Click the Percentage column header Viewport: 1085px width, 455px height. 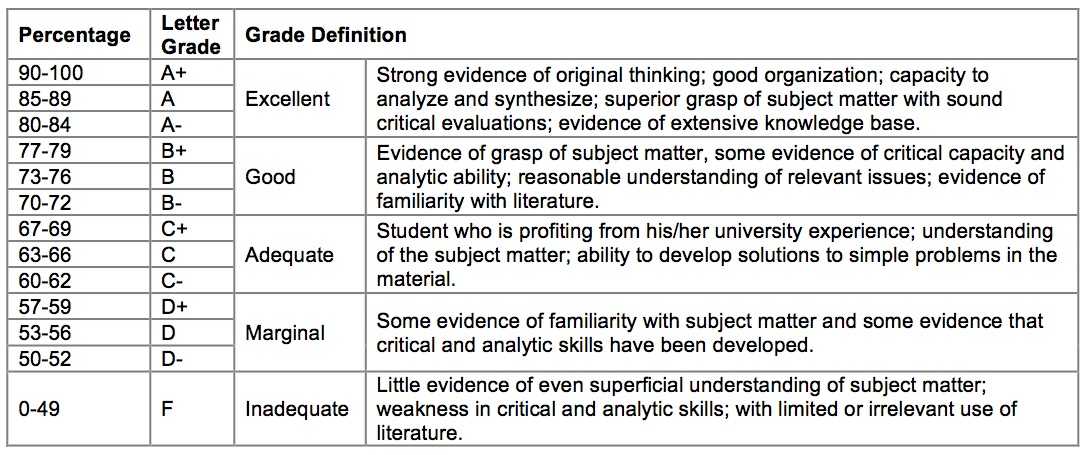80,35
